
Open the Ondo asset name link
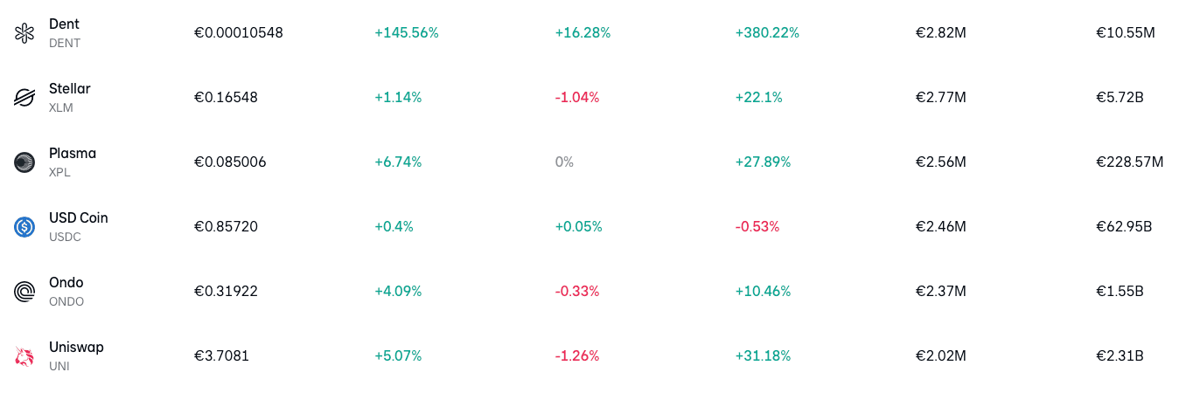click(66, 282)
